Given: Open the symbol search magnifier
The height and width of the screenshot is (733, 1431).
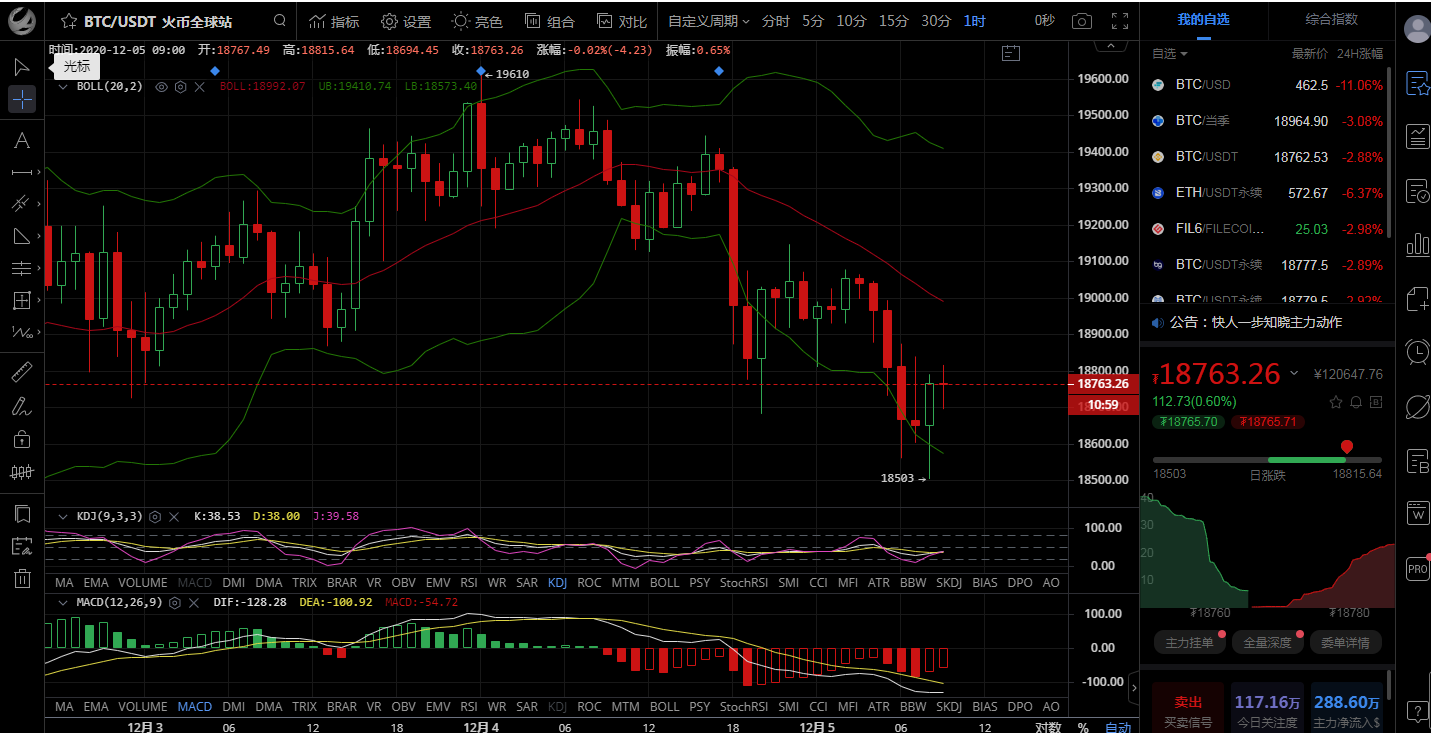Looking at the screenshot, I should point(280,21).
